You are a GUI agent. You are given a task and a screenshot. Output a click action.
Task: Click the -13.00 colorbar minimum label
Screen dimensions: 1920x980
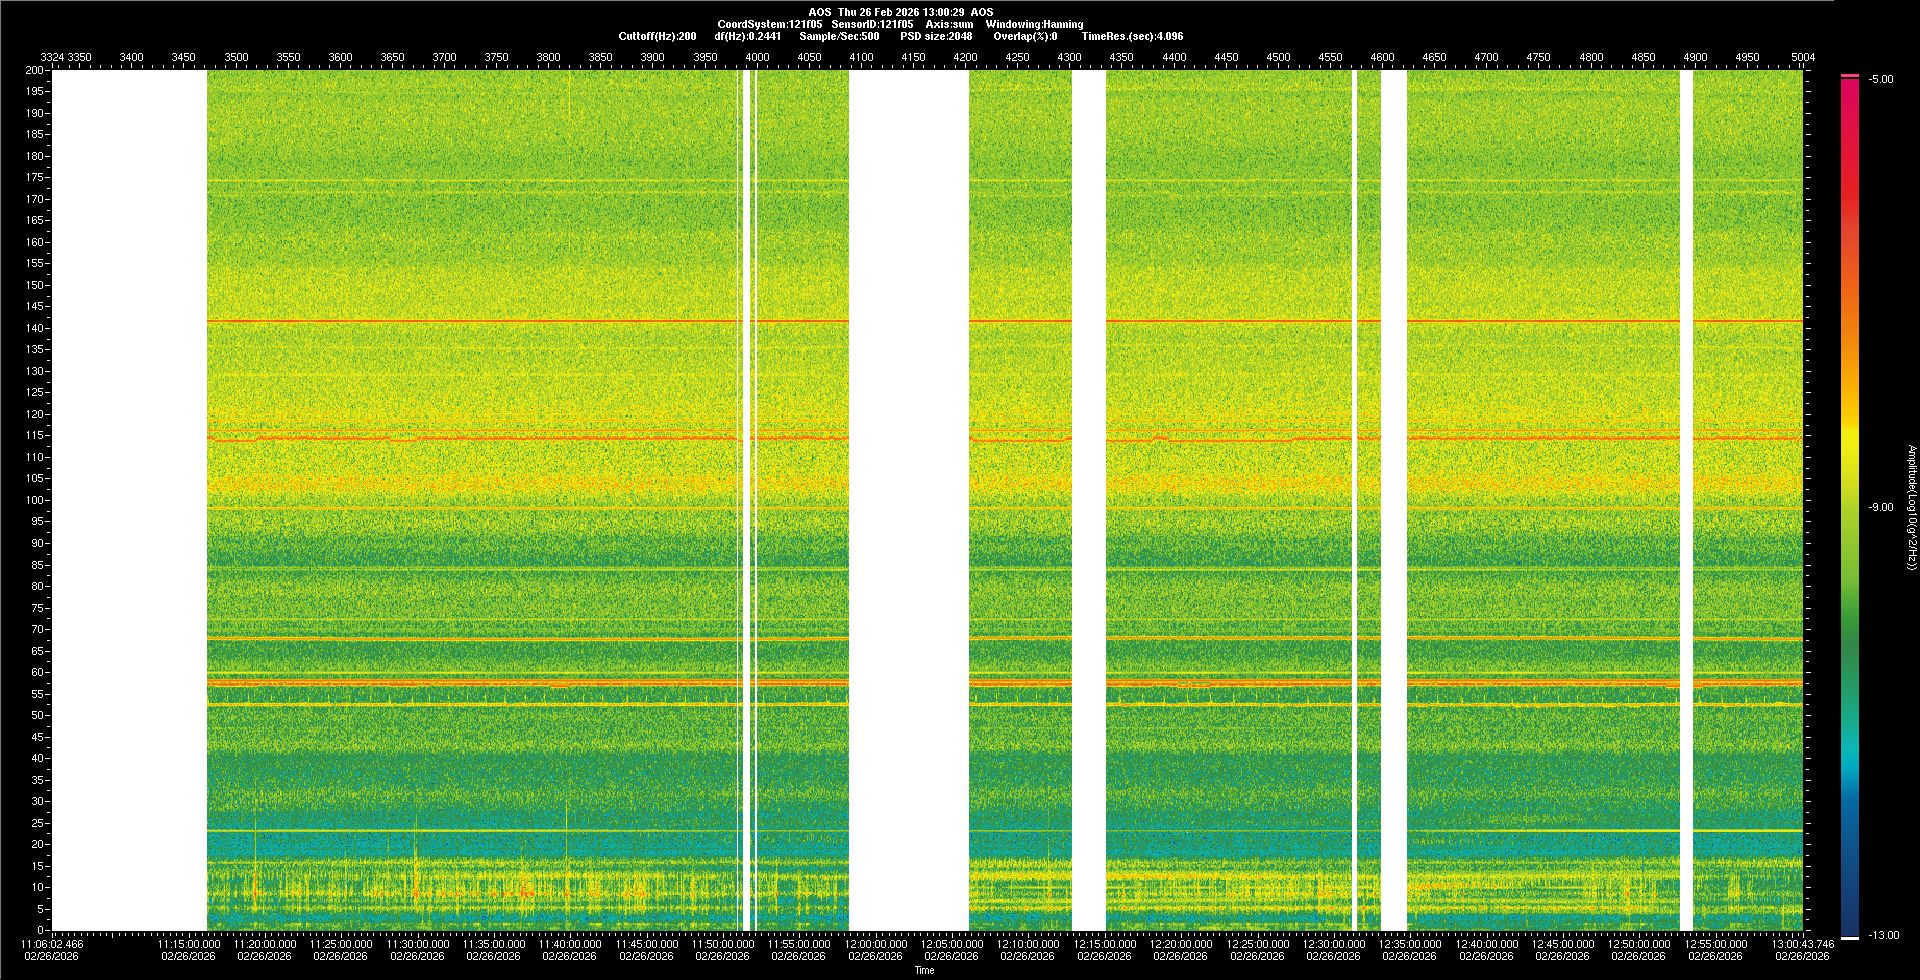[x=1883, y=935]
